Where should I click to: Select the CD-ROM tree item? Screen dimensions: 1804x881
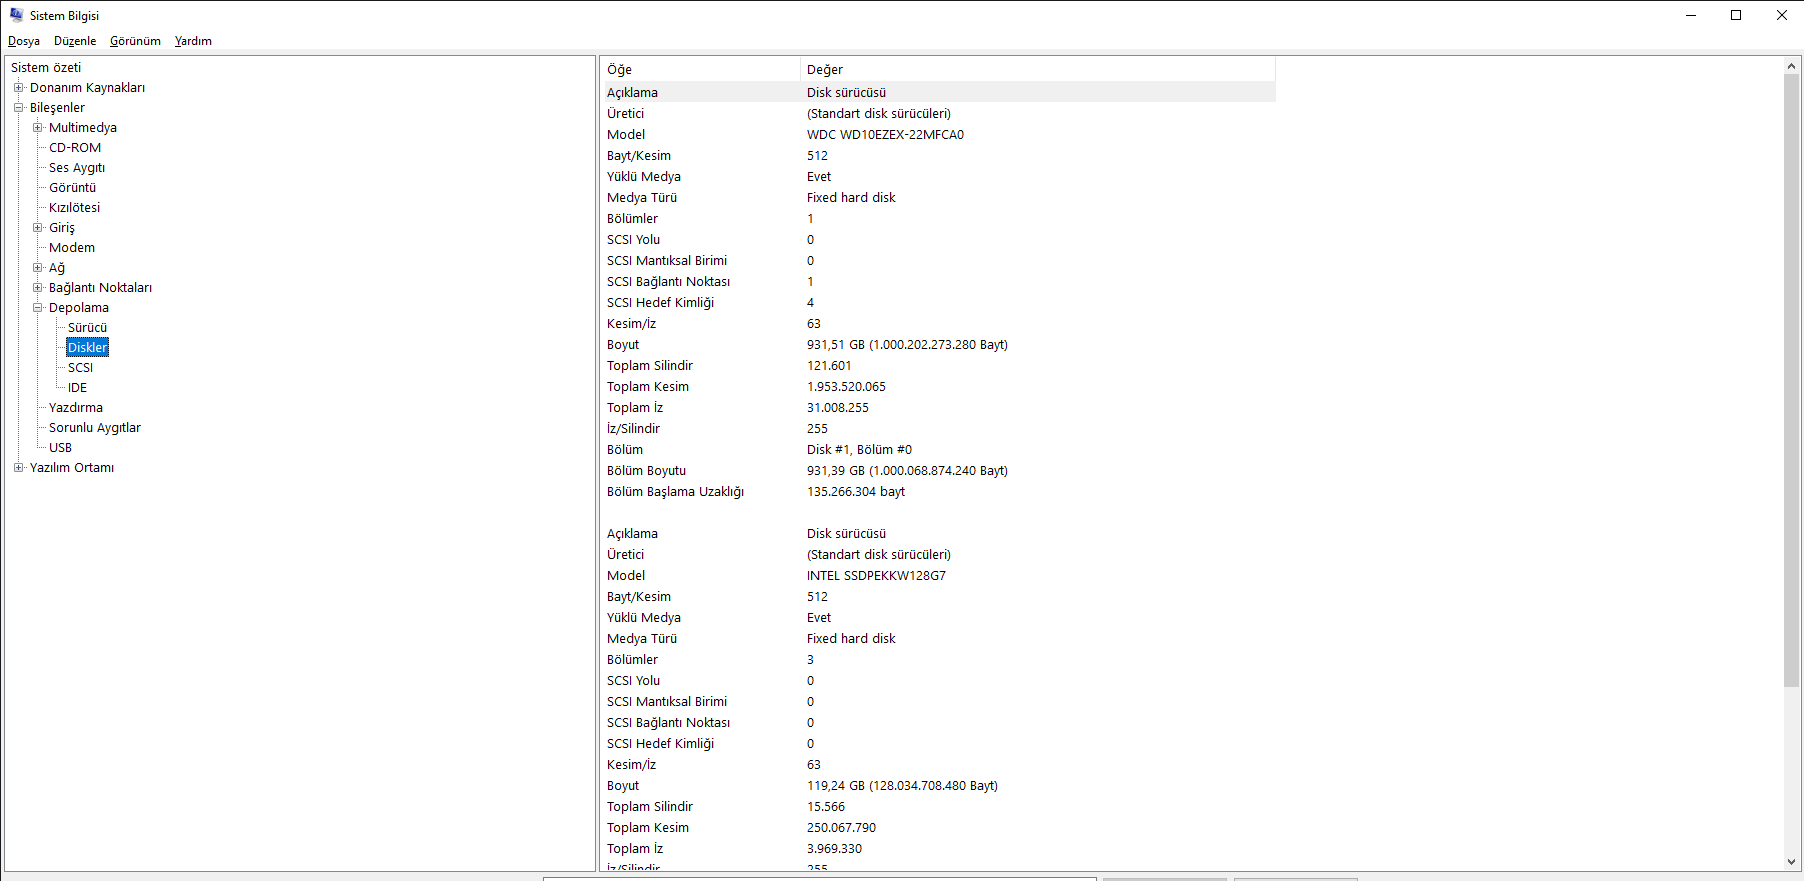tap(75, 148)
